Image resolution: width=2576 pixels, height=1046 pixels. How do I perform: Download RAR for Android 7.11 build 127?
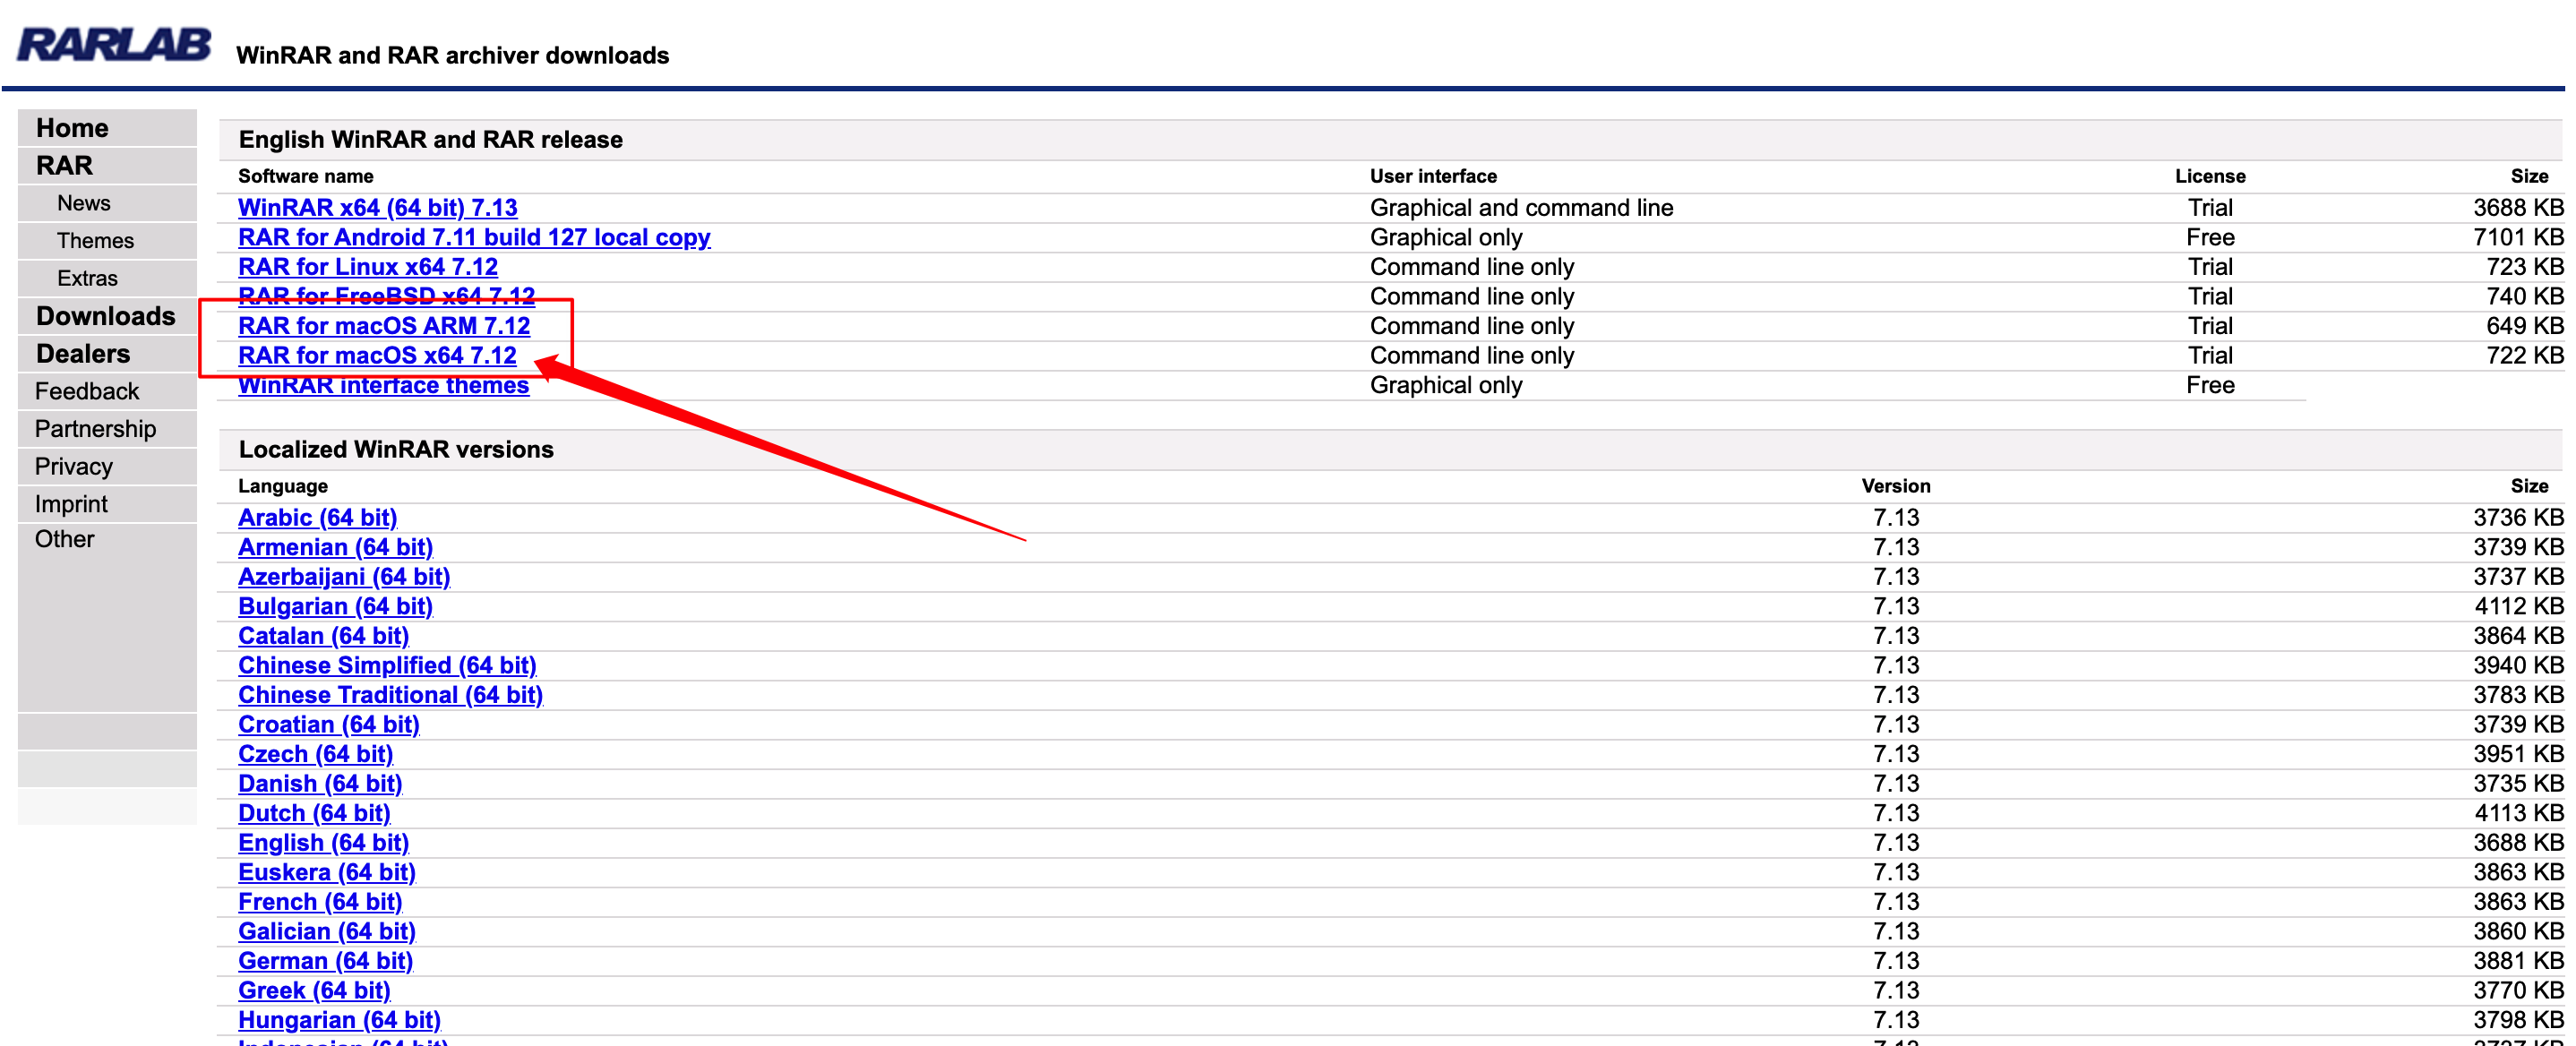tap(474, 238)
